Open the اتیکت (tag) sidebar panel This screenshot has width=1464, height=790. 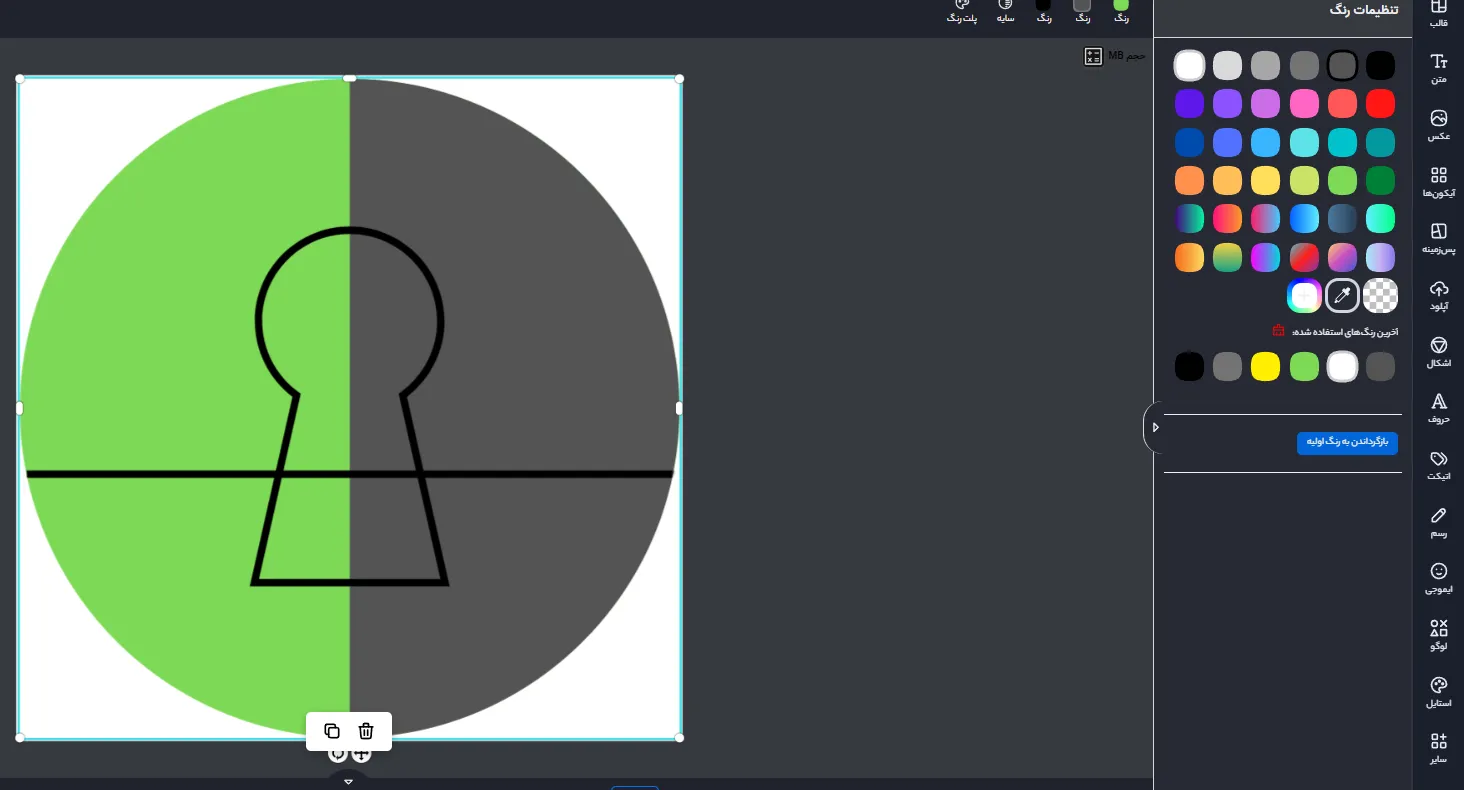click(1438, 464)
